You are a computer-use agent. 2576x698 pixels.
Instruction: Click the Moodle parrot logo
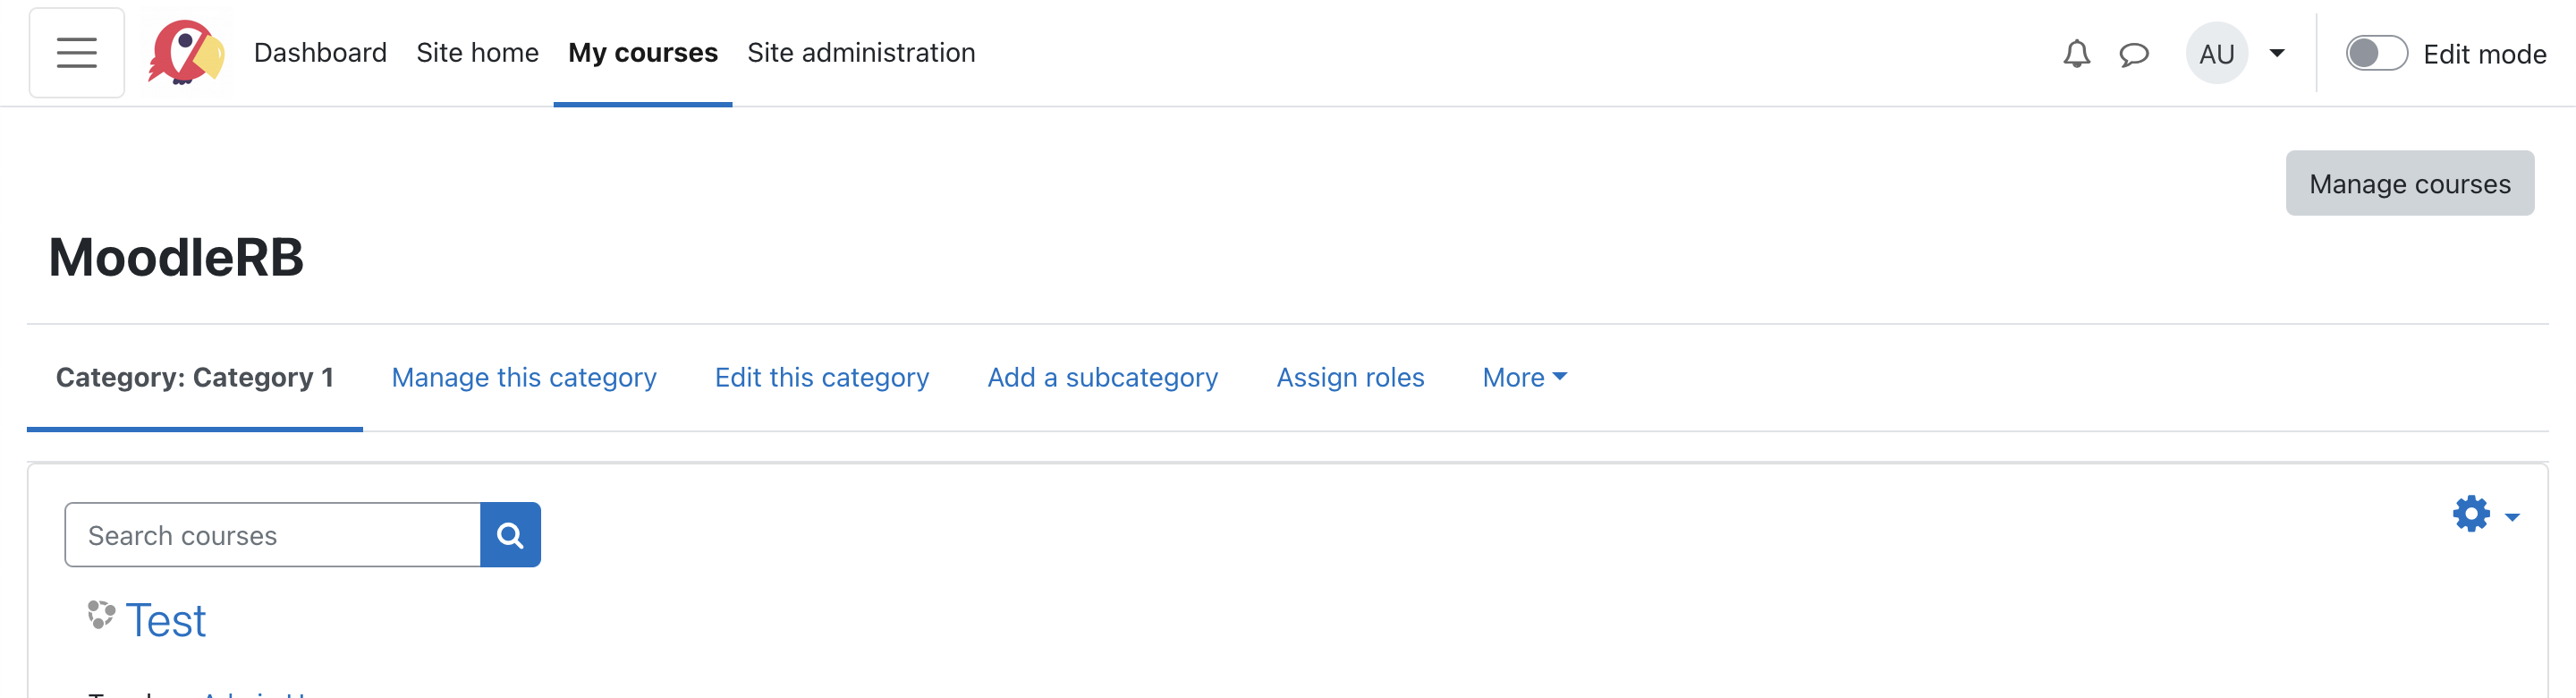[x=186, y=53]
